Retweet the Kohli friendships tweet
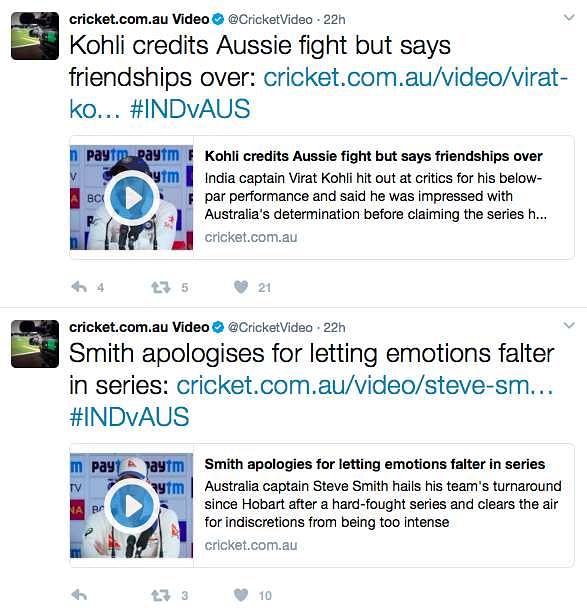The height and width of the screenshot is (610, 587). pyautogui.click(x=161, y=287)
